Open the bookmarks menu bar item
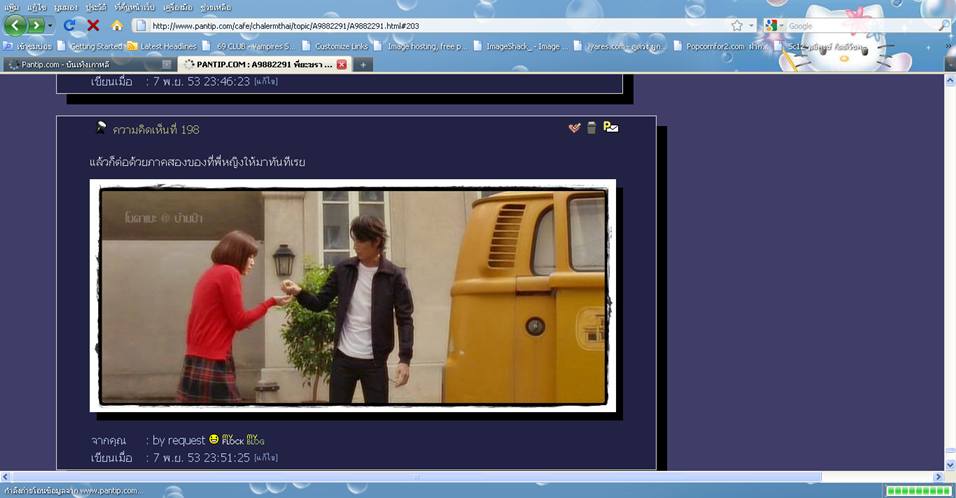 pyautogui.click(x=135, y=7)
